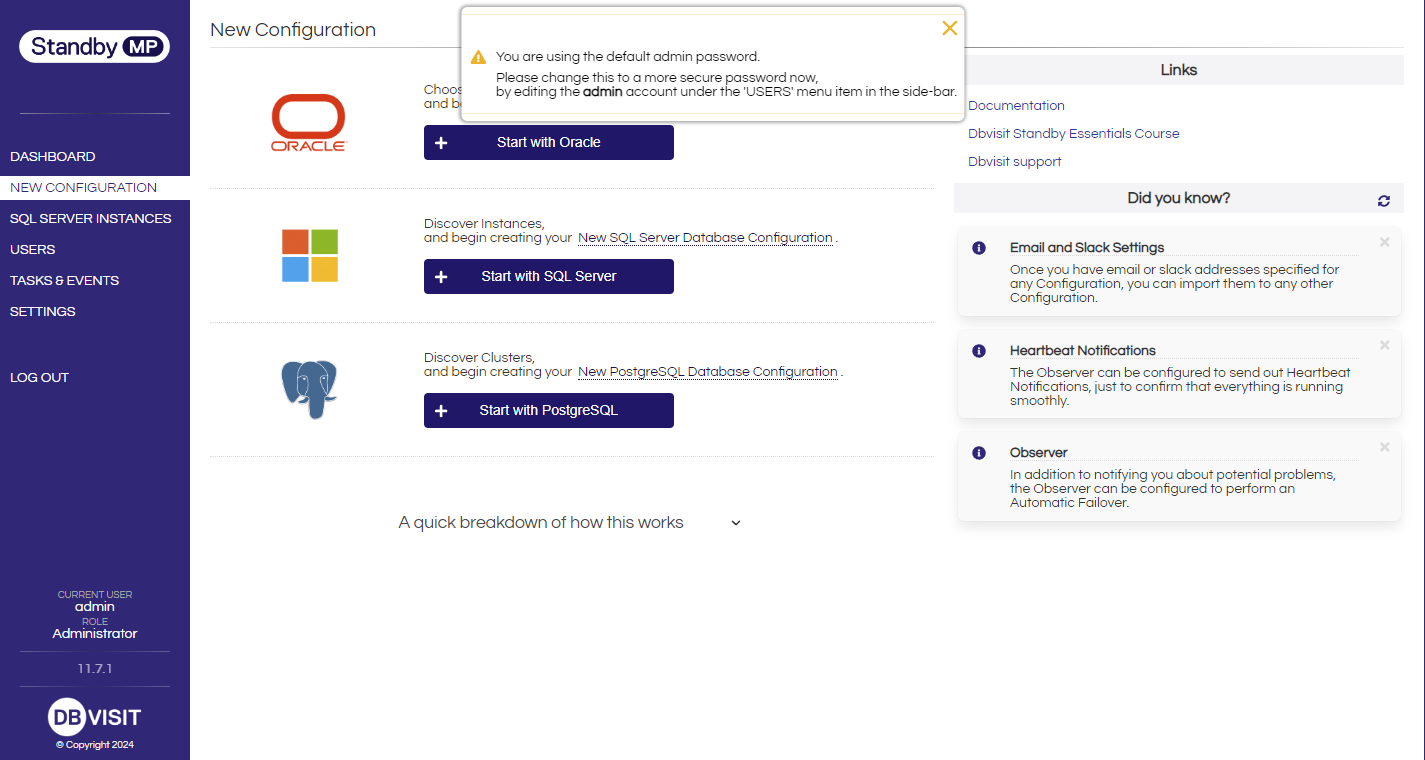Click the Copyright 2024 text
Image resolution: width=1425 pixels, height=760 pixels.
pos(95,745)
